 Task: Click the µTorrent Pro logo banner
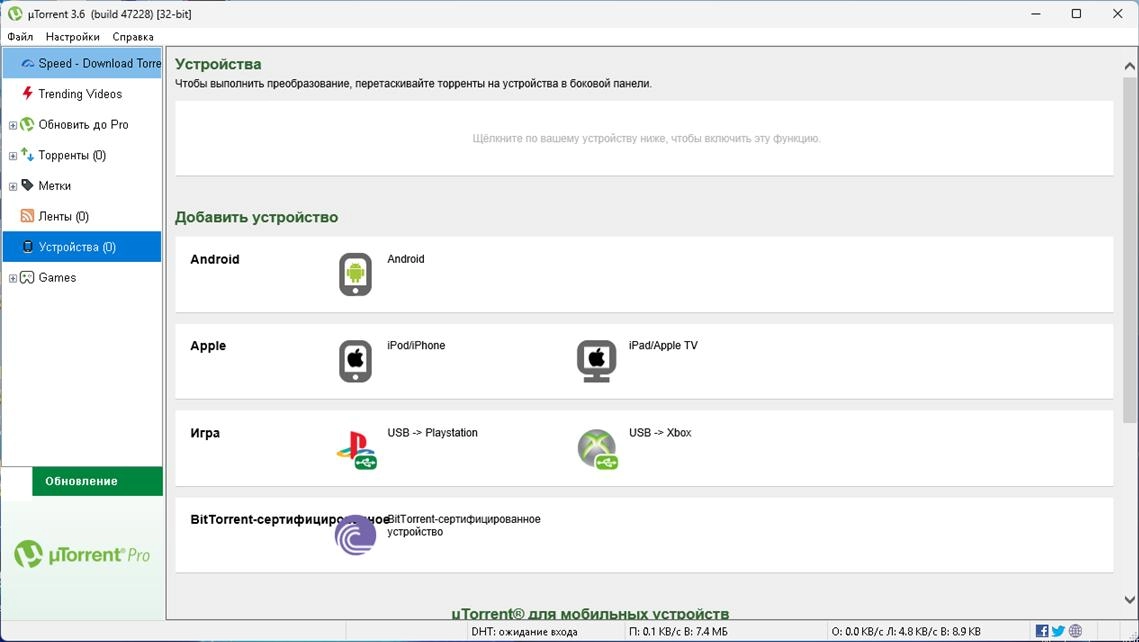[82, 555]
